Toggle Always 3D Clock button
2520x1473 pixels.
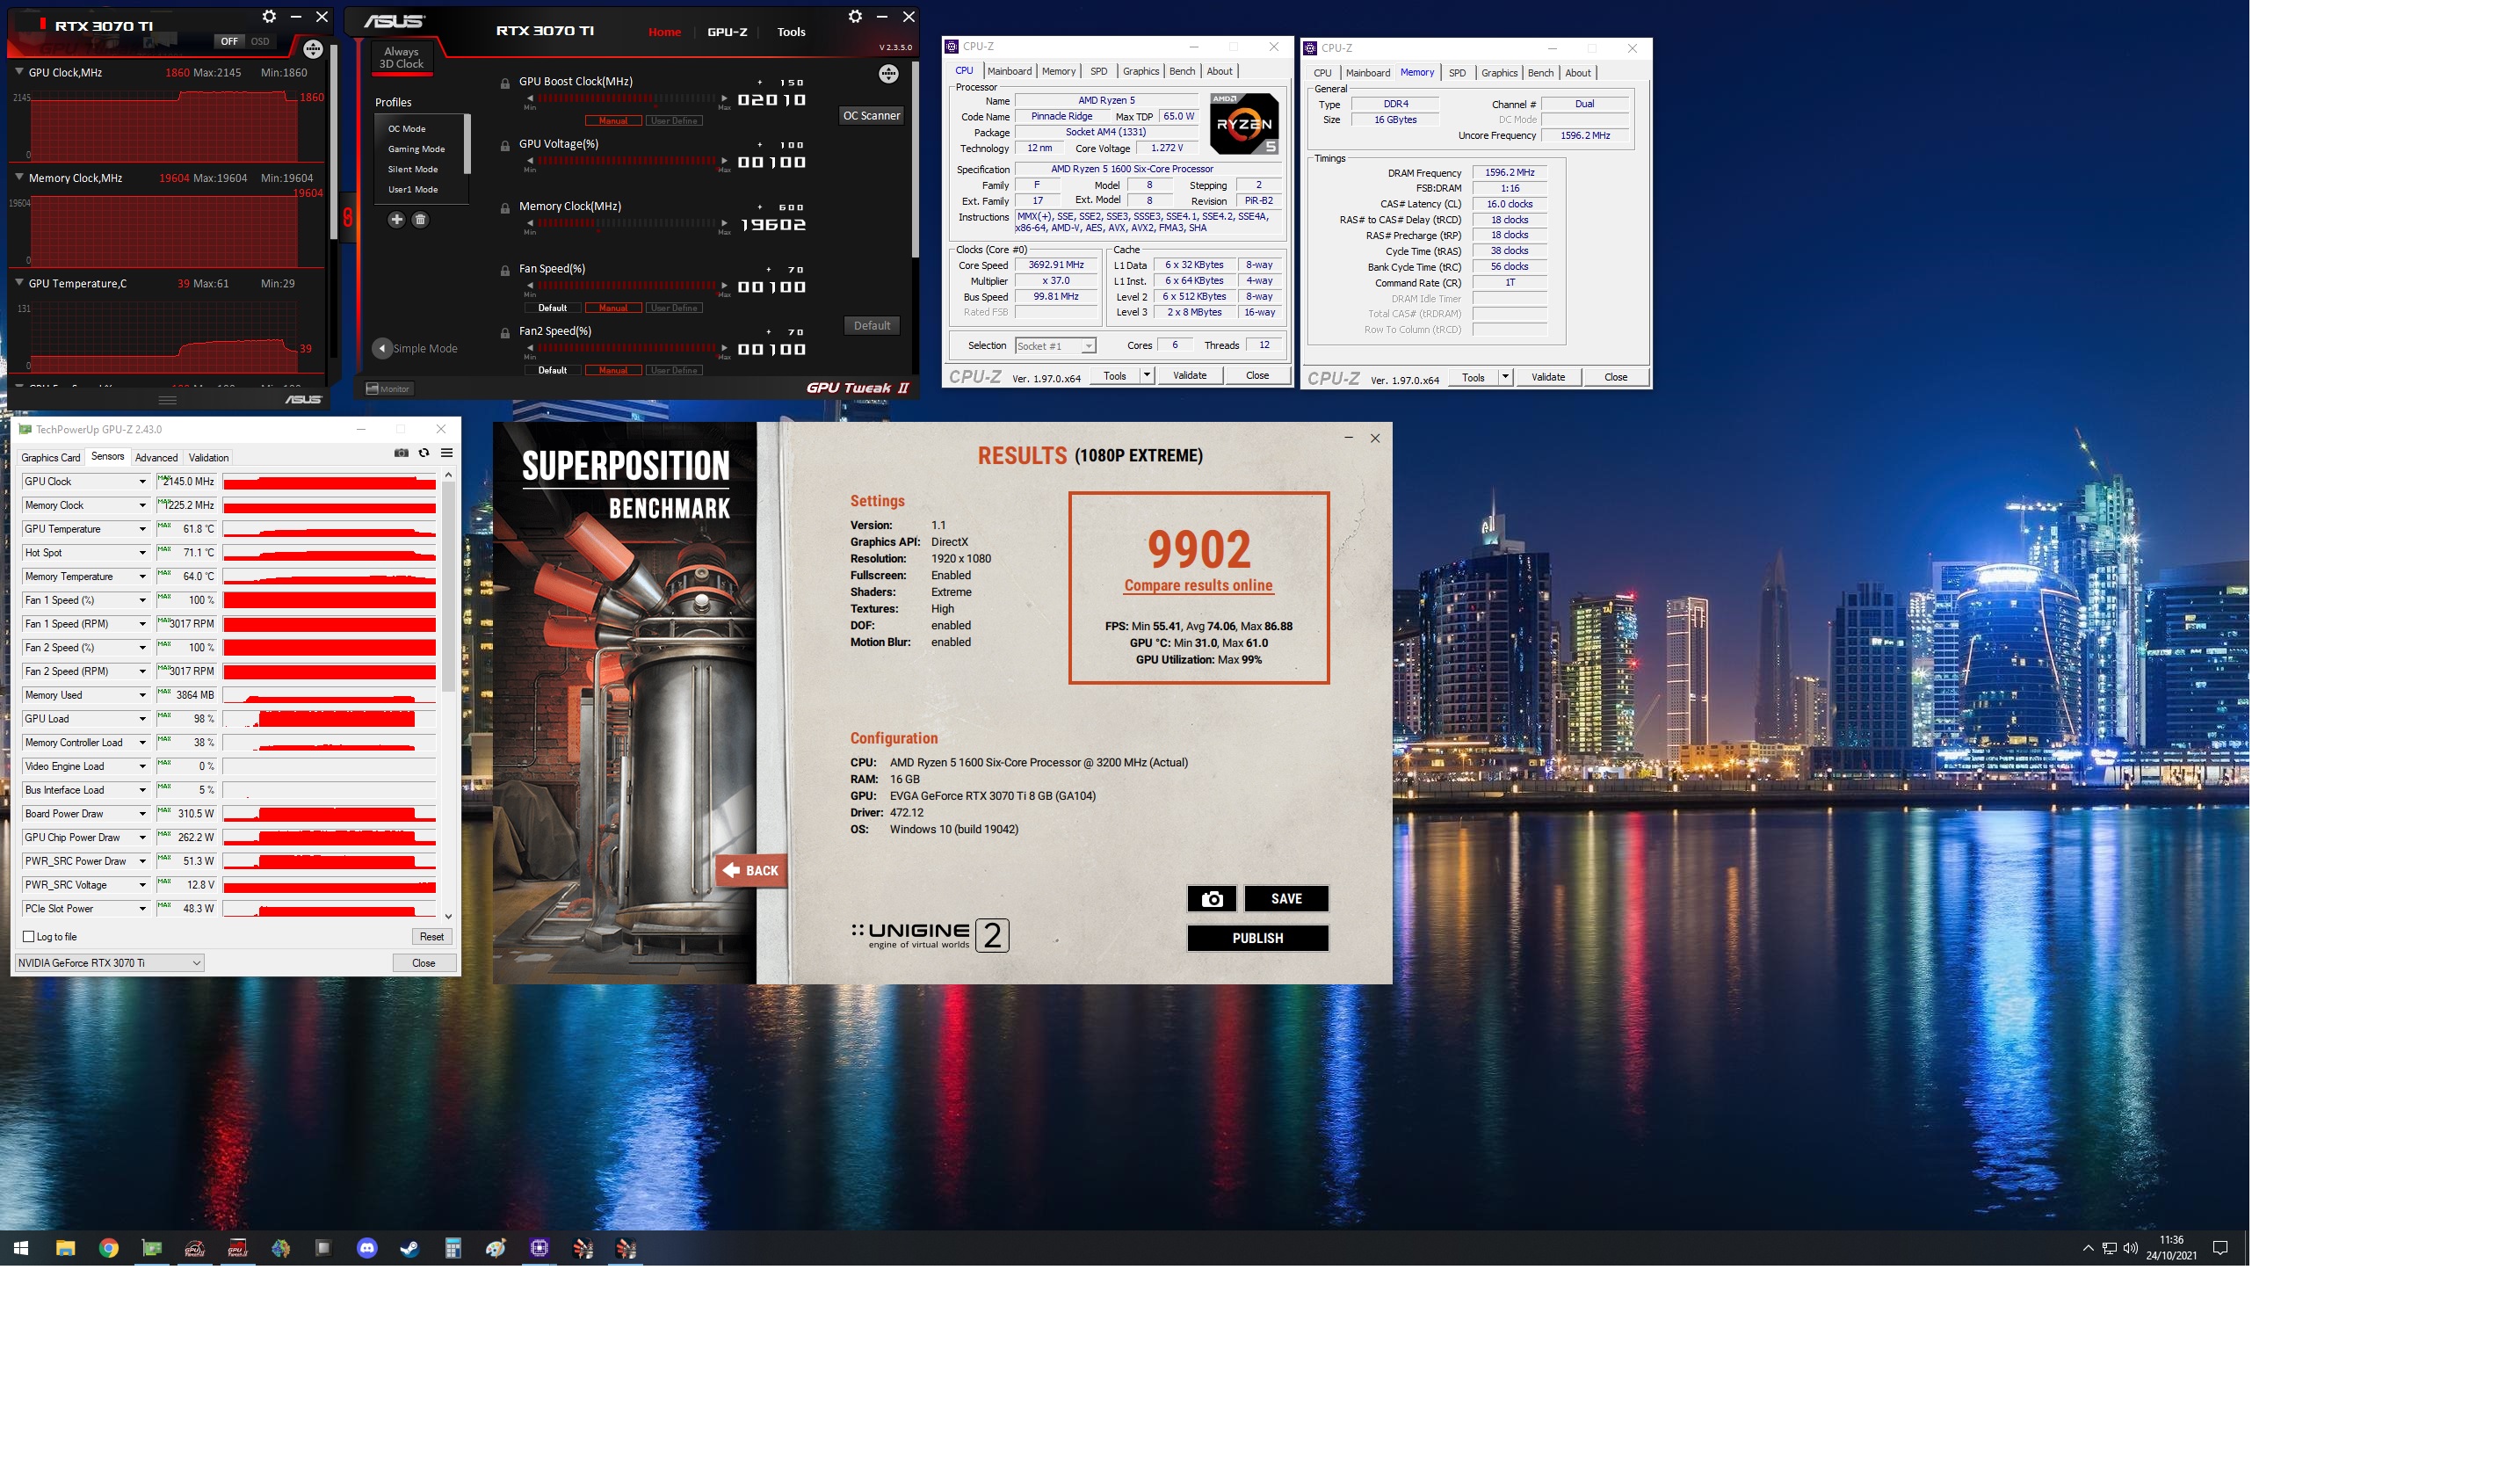click(x=401, y=58)
